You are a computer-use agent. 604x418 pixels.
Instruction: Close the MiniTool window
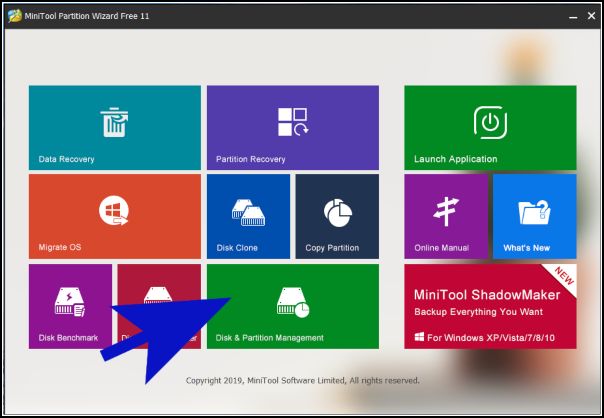(591, 16)
